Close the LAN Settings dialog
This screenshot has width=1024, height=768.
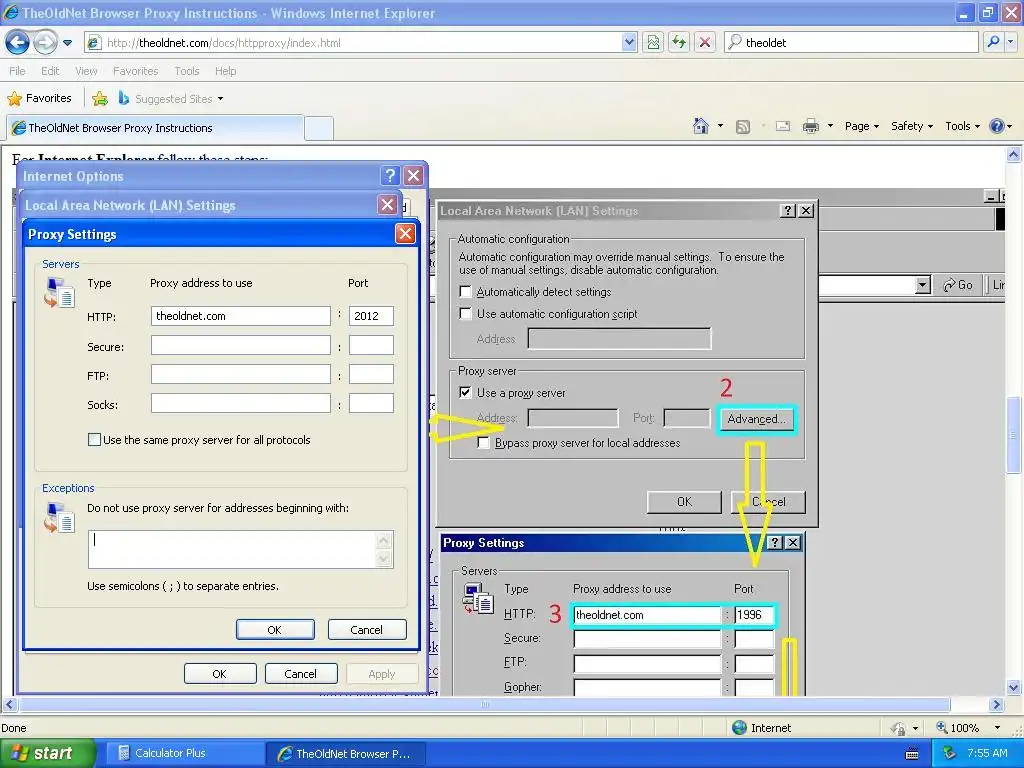pos(387,205)
